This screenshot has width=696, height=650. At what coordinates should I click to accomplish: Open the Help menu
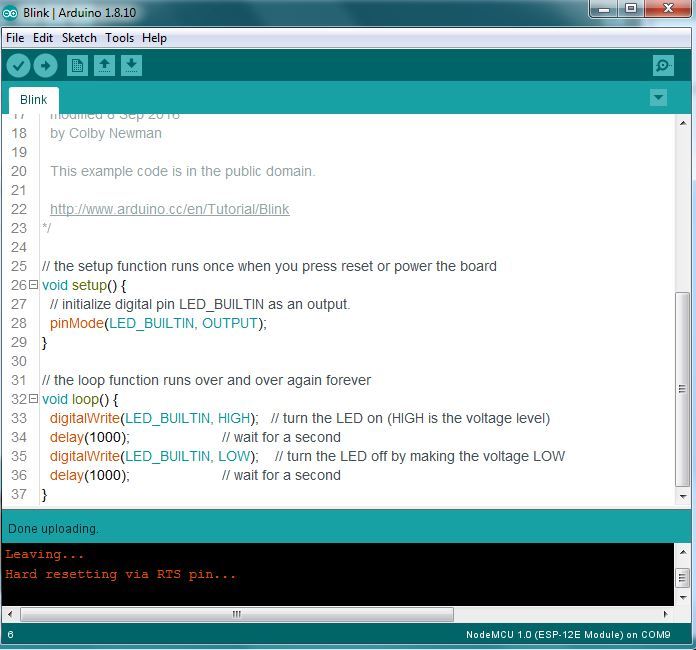[x=154, y=38]
